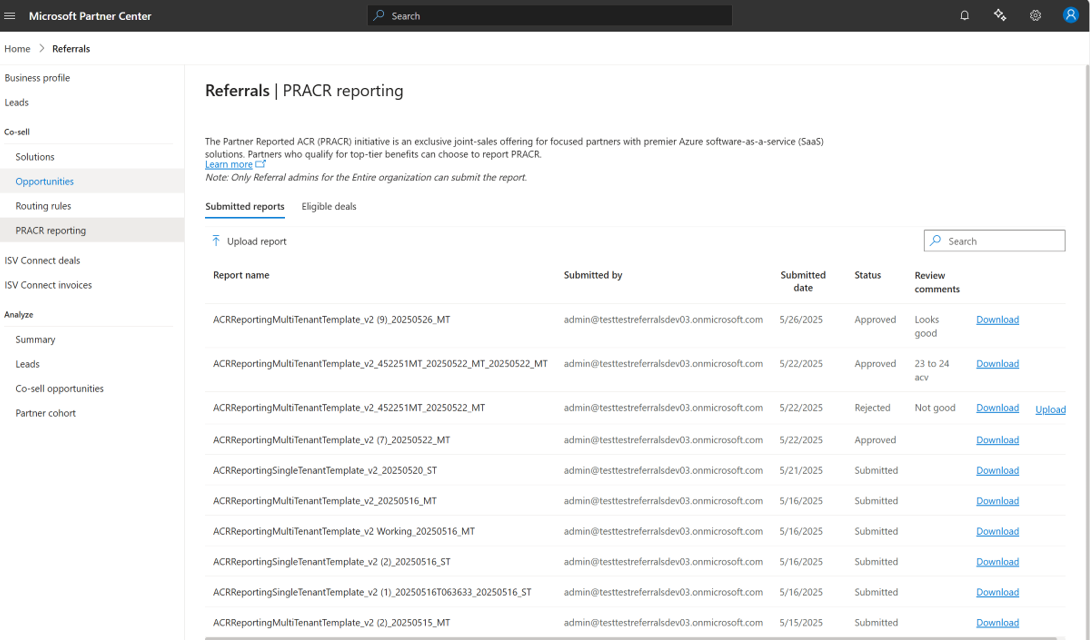Download the rejected 452251MT_20250522_MT report
The image size is (1090, 640).
998,408
